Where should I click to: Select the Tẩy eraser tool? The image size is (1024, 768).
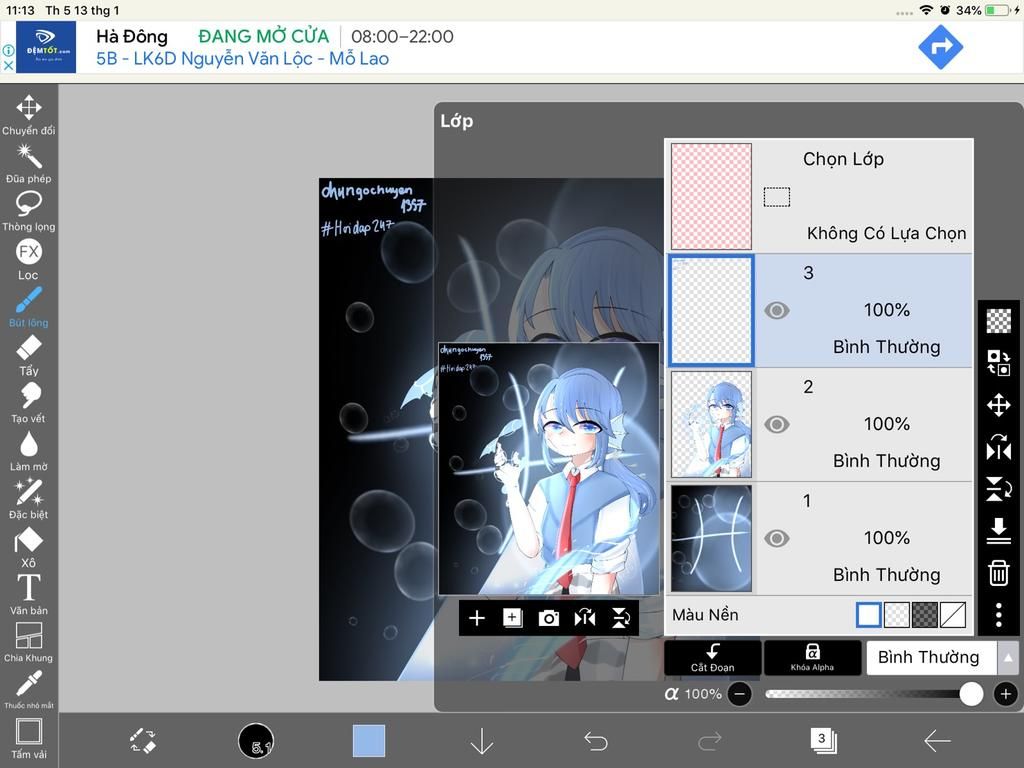[29, 355]
